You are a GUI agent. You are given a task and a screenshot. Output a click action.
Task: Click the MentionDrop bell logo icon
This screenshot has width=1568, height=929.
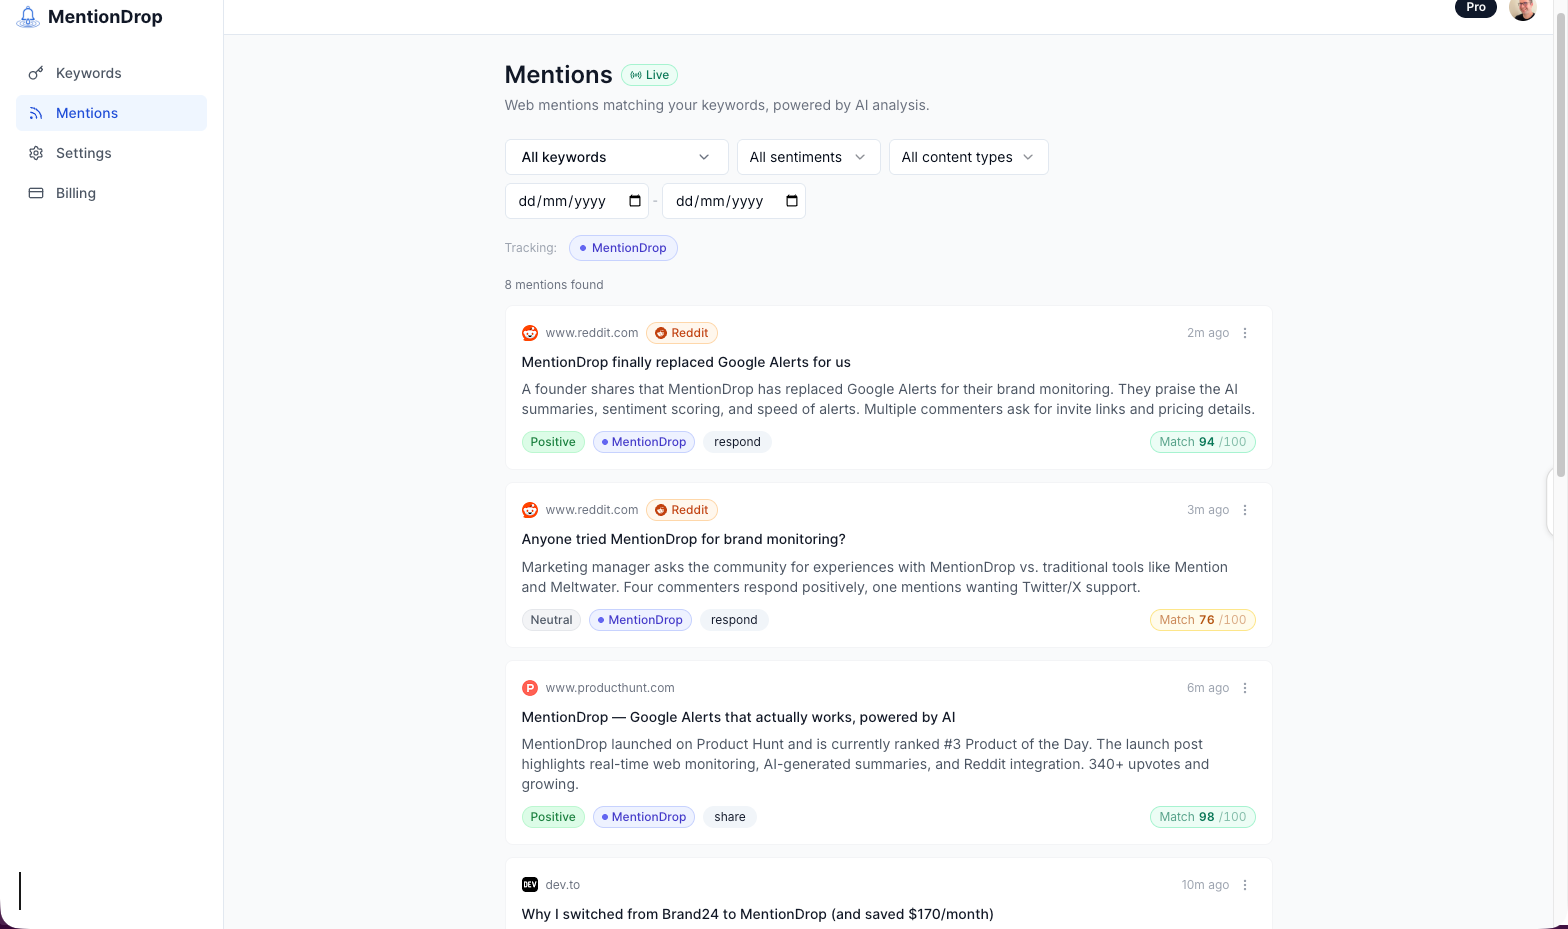coord(28,17)
